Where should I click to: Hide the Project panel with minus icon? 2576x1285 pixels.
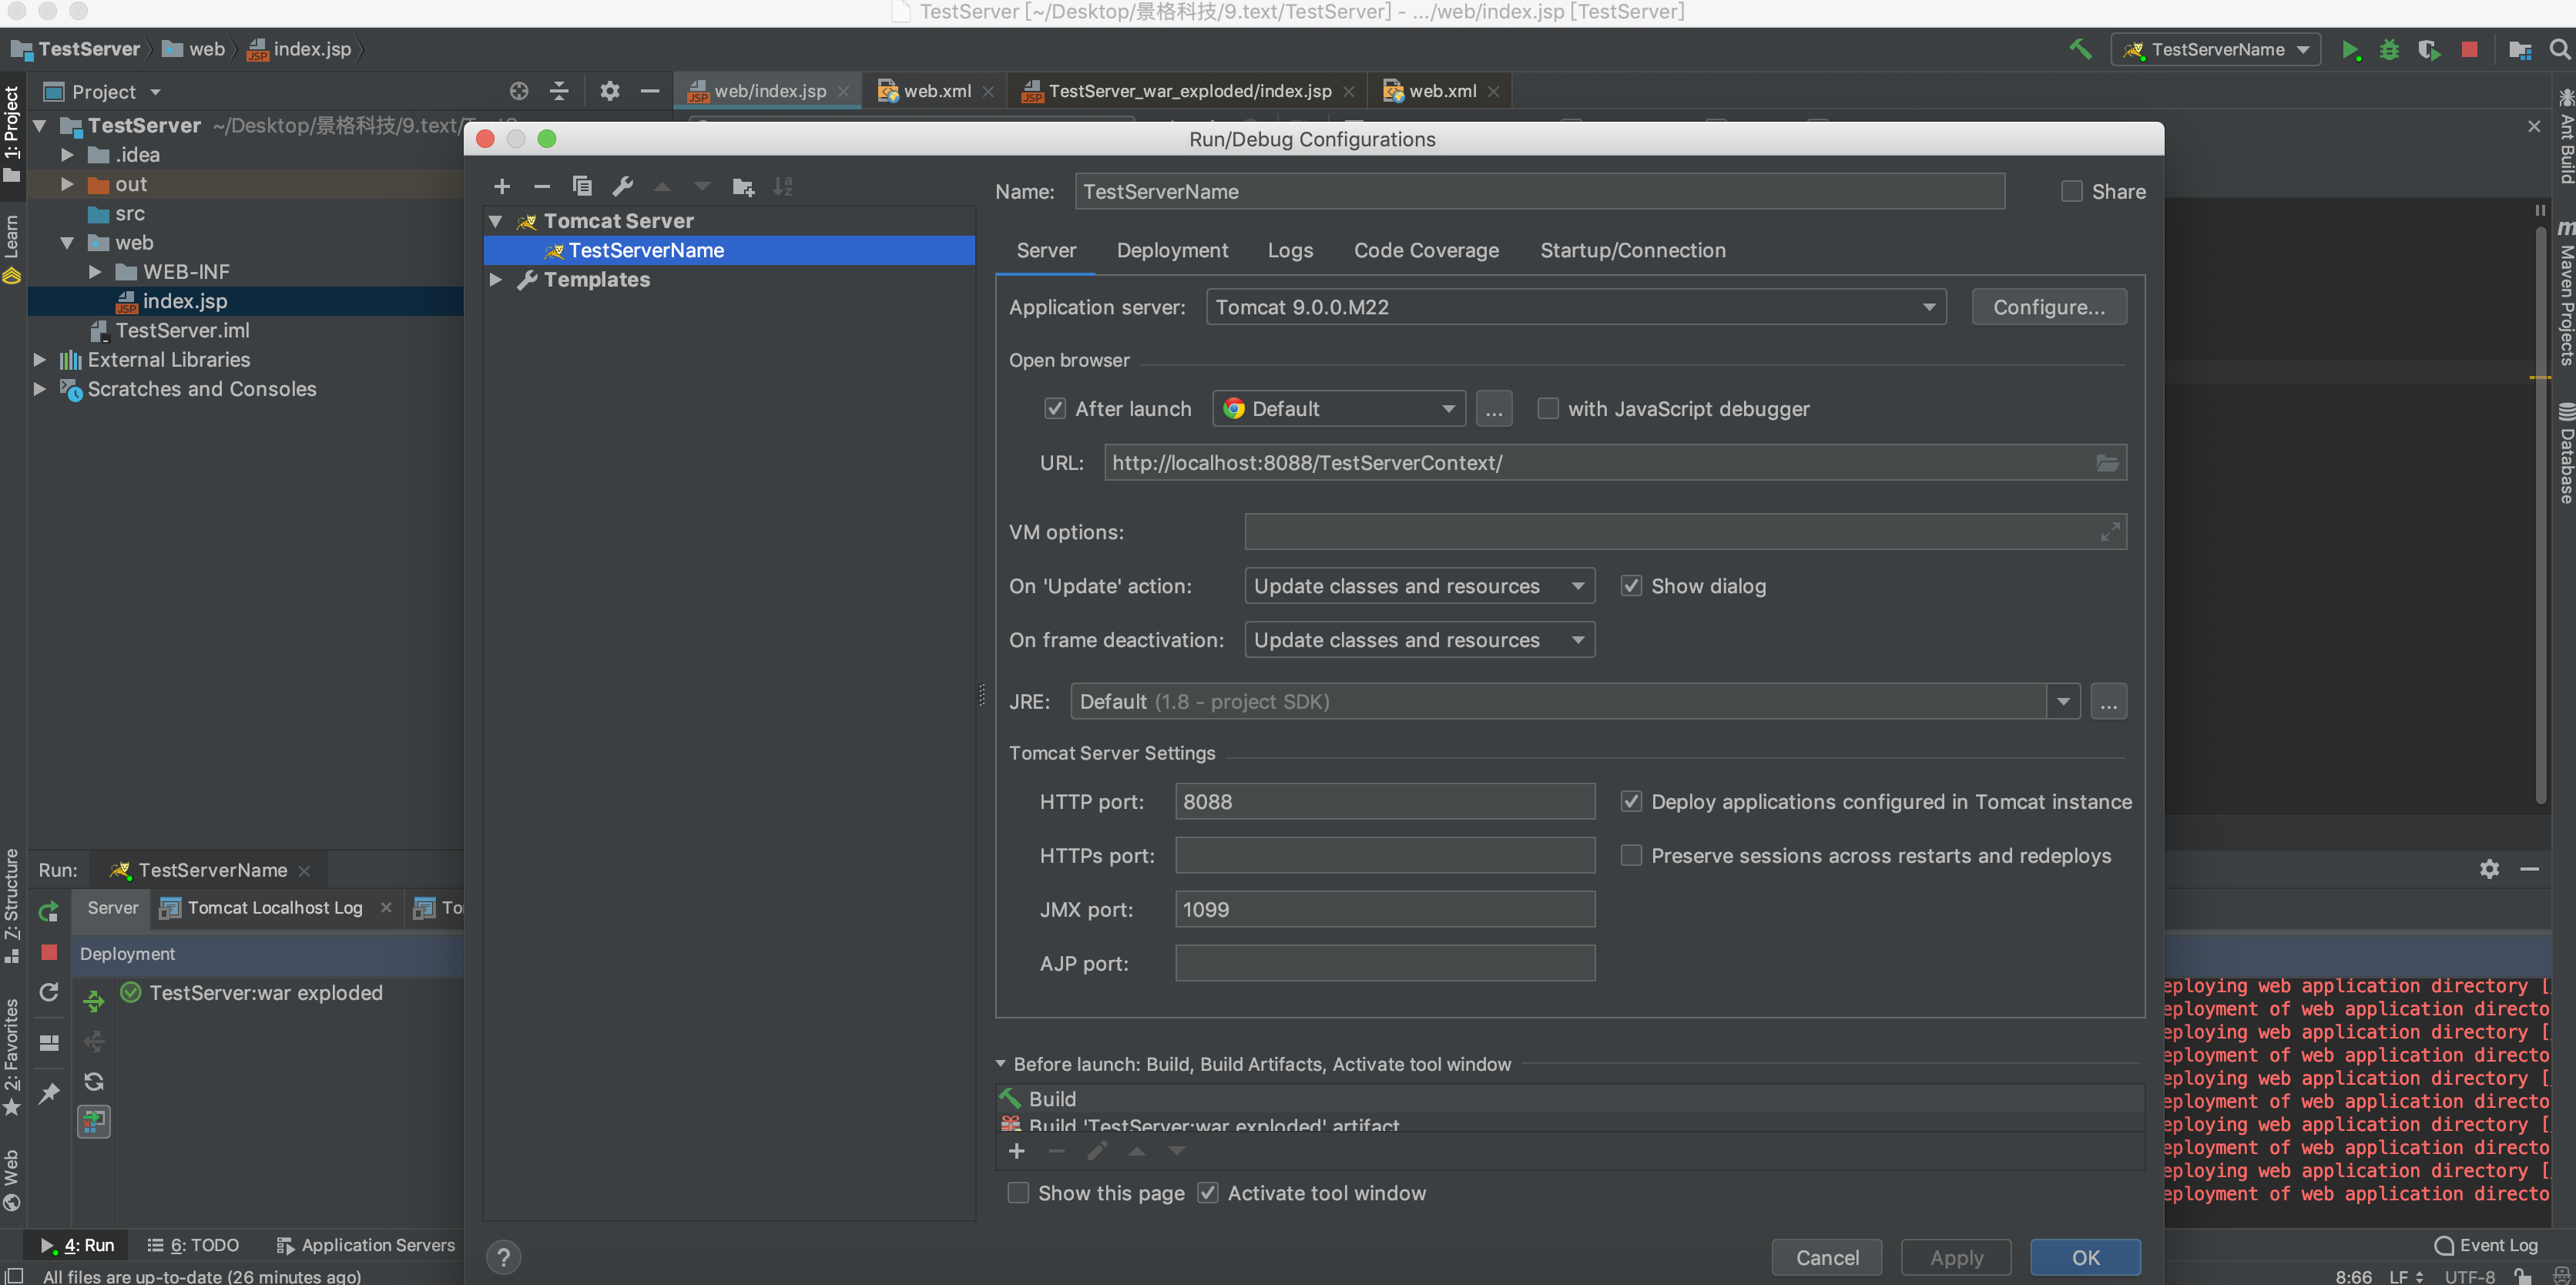[x=649, y=91]
